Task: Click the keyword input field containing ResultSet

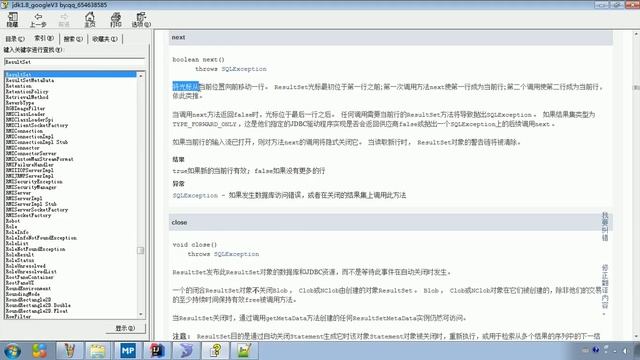Action: [74, 62]
